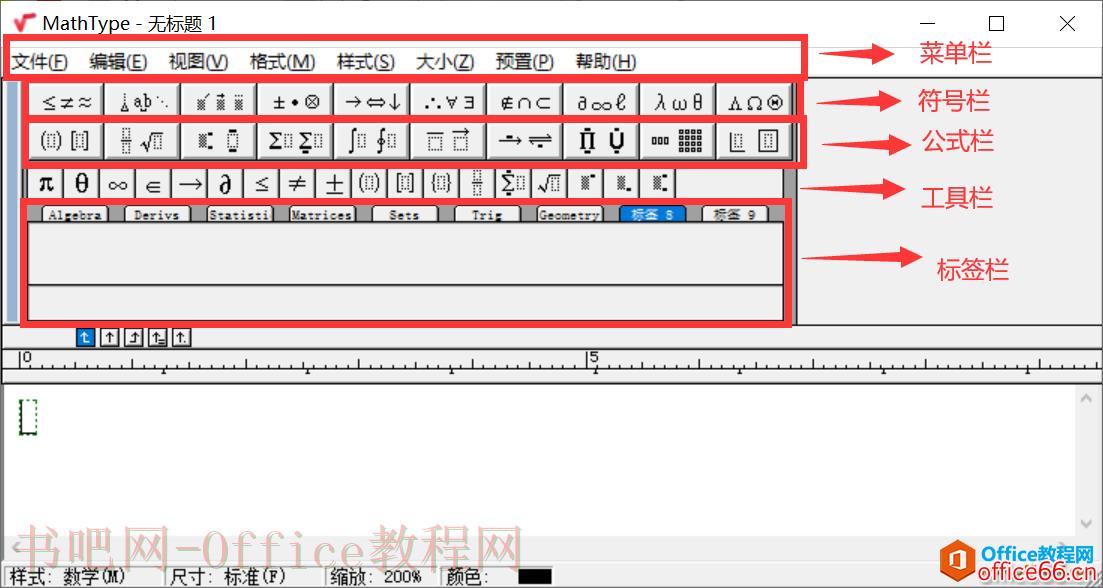
Task: Open the 预置(P) menu
Action: tap(525, 62)
